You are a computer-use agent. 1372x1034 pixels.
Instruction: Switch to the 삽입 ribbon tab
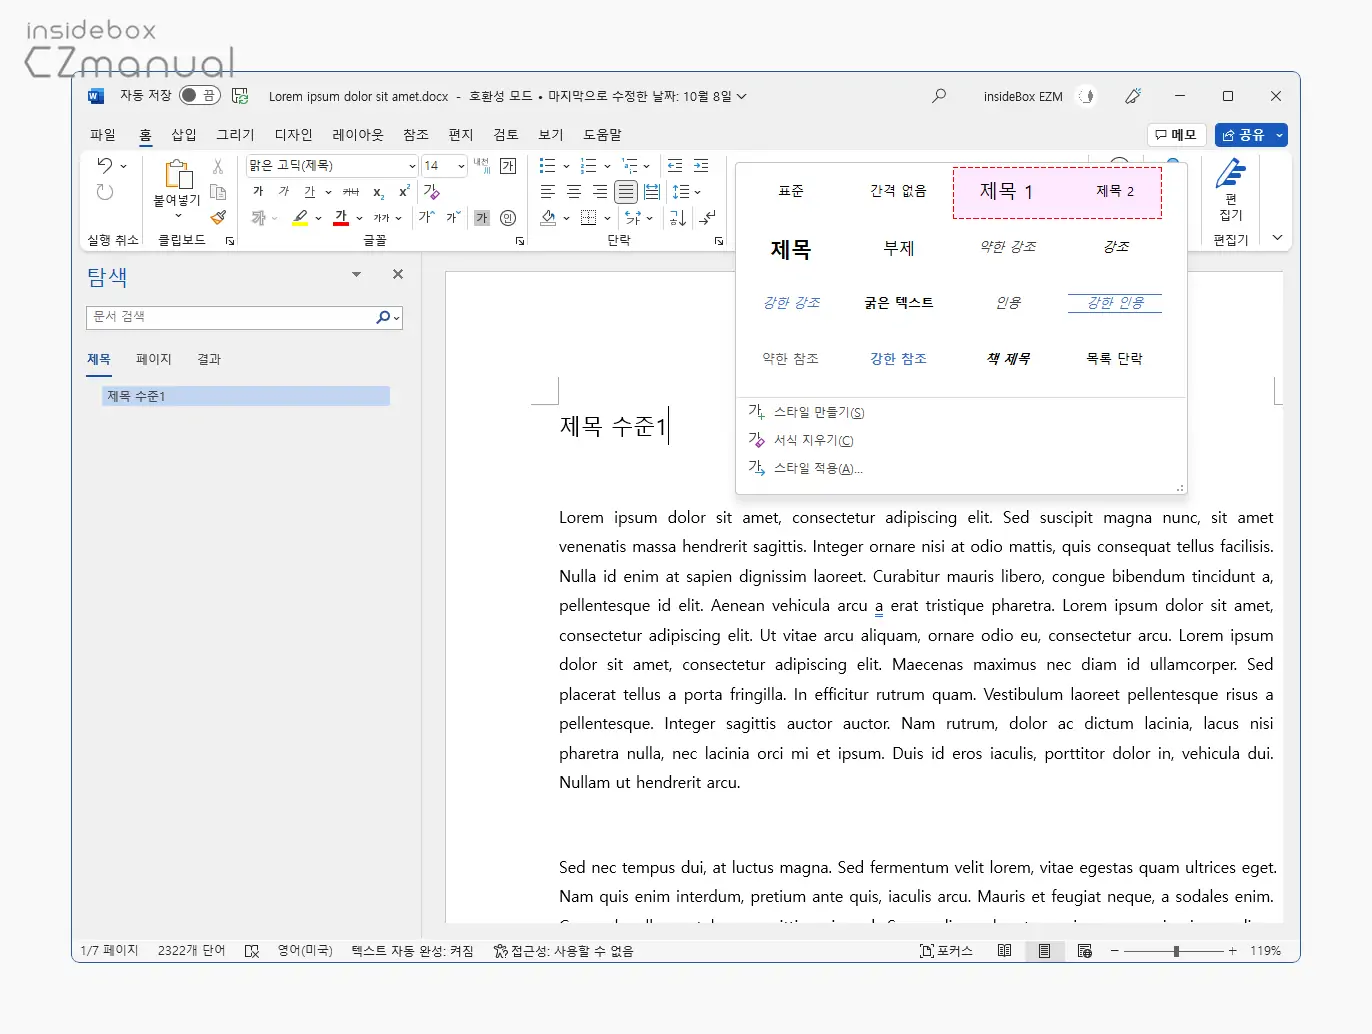[184, 134]
